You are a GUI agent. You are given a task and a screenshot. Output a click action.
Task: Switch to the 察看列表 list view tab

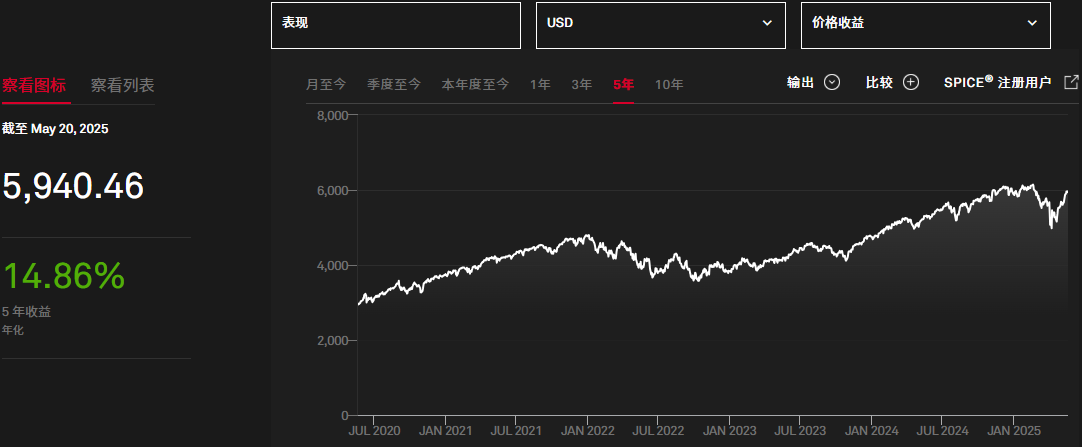click(x=122, y=86)
